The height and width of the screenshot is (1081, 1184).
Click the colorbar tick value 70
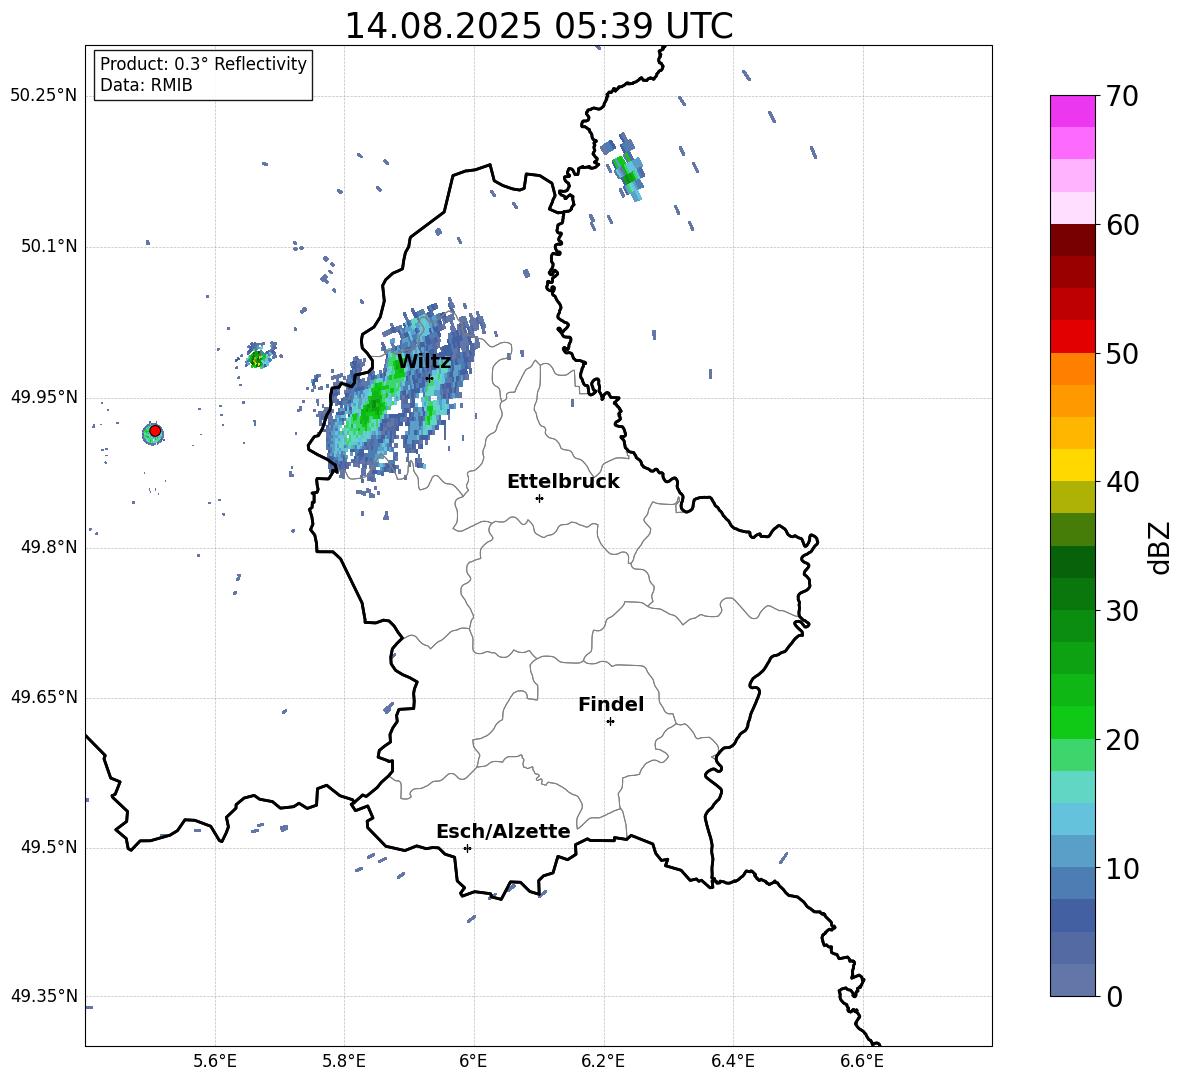tap(1122, 97)
